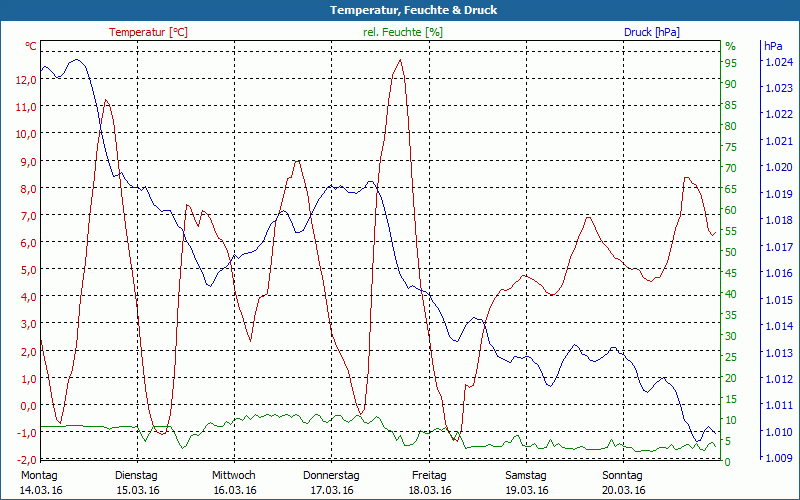Select the Dienstag 15.03.16 date marker
This screenshot has width=800, height=500.
point(137,482)
